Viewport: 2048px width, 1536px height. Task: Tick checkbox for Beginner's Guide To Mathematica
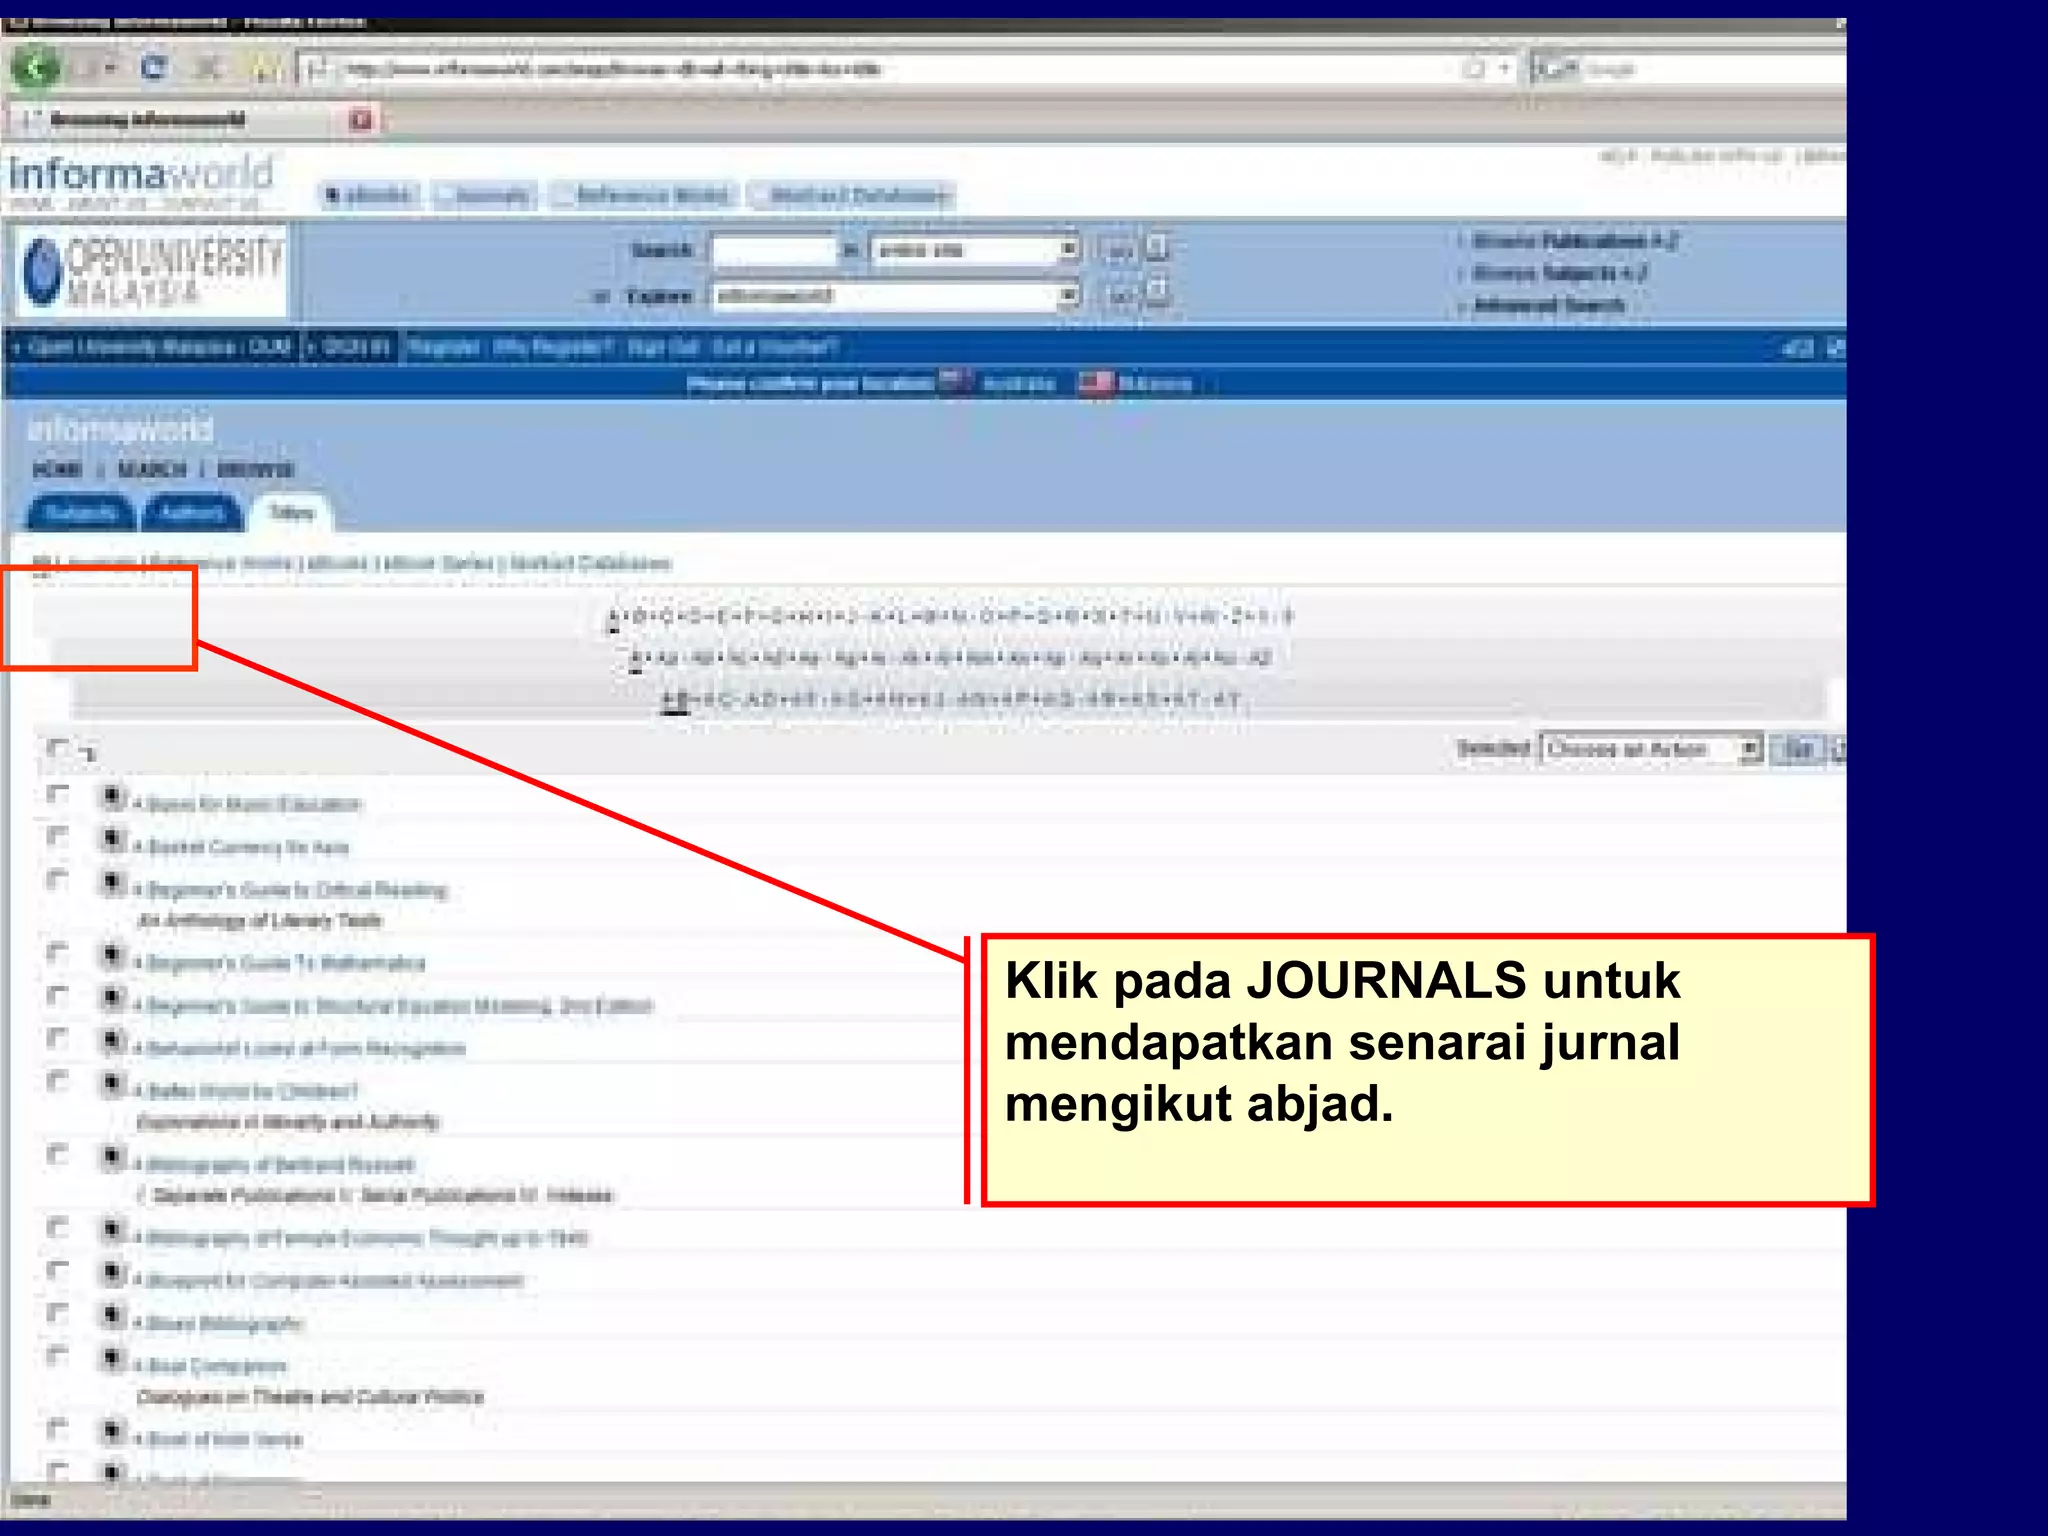pyautogui.click(x=58, y=953)
